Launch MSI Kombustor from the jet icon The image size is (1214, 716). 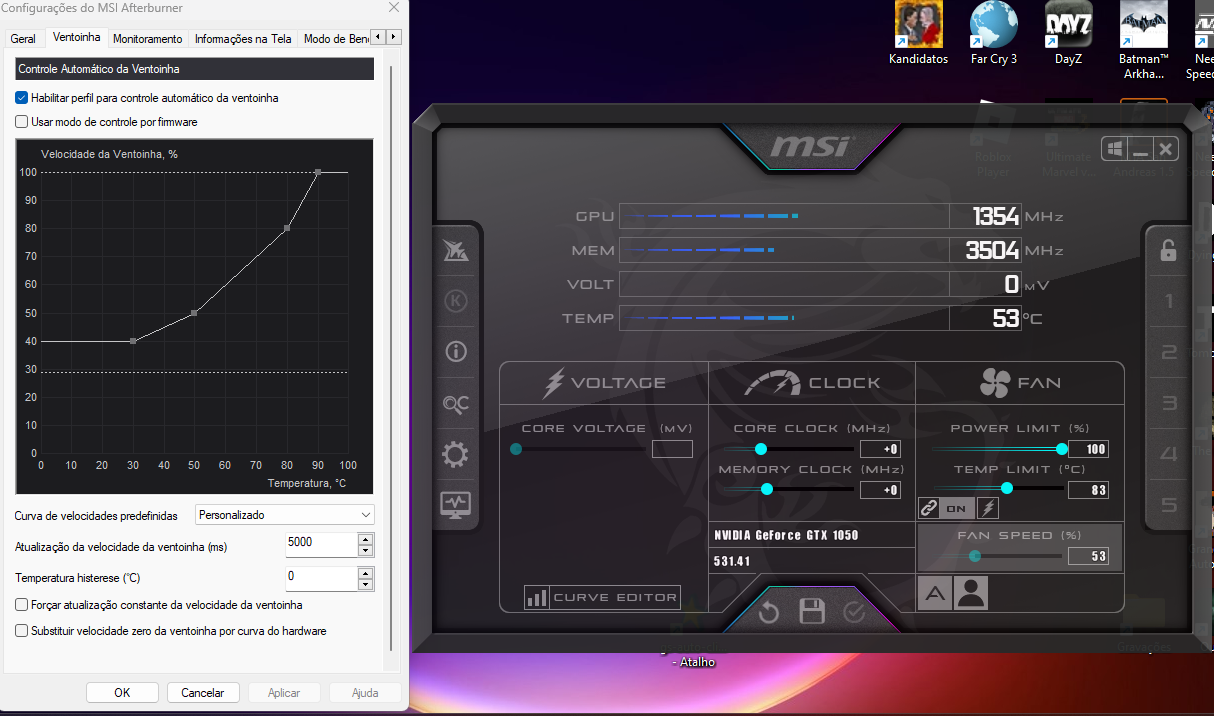(456, 252)
